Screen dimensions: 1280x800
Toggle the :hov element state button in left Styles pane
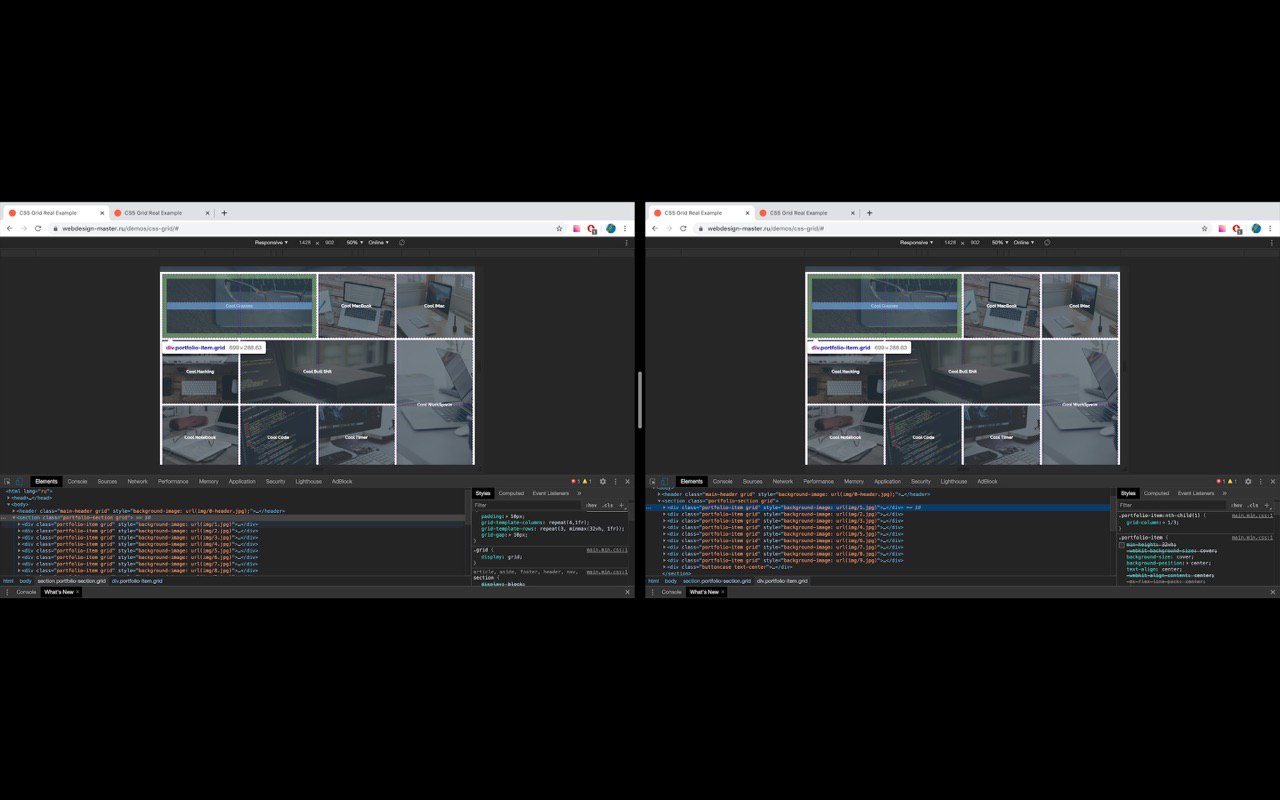pos(591,505)
